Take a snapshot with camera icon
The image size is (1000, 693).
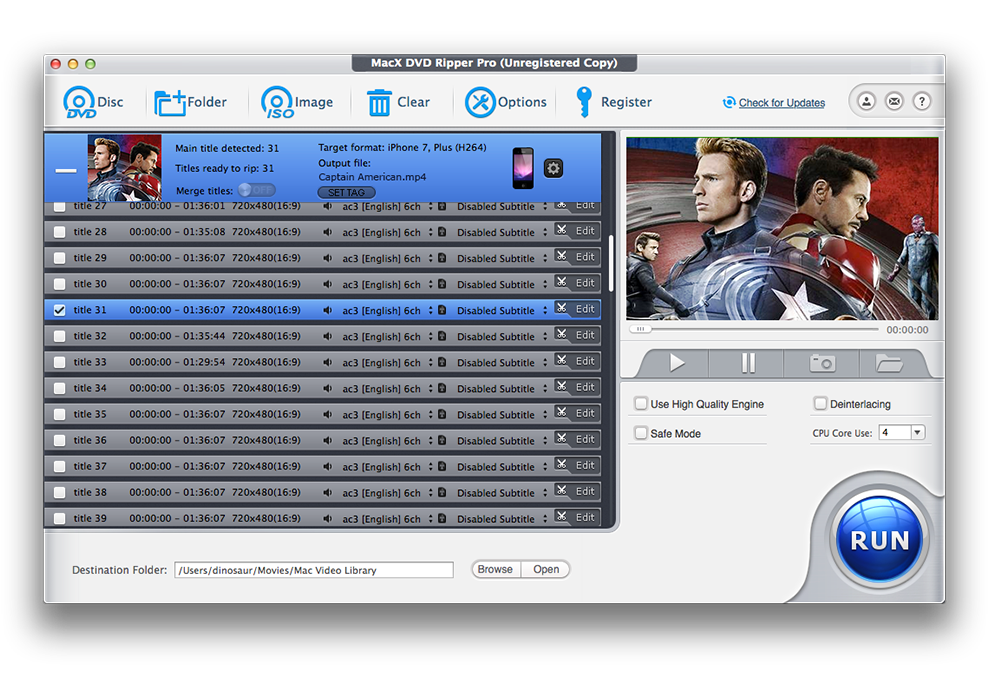(x=822, y=363)
